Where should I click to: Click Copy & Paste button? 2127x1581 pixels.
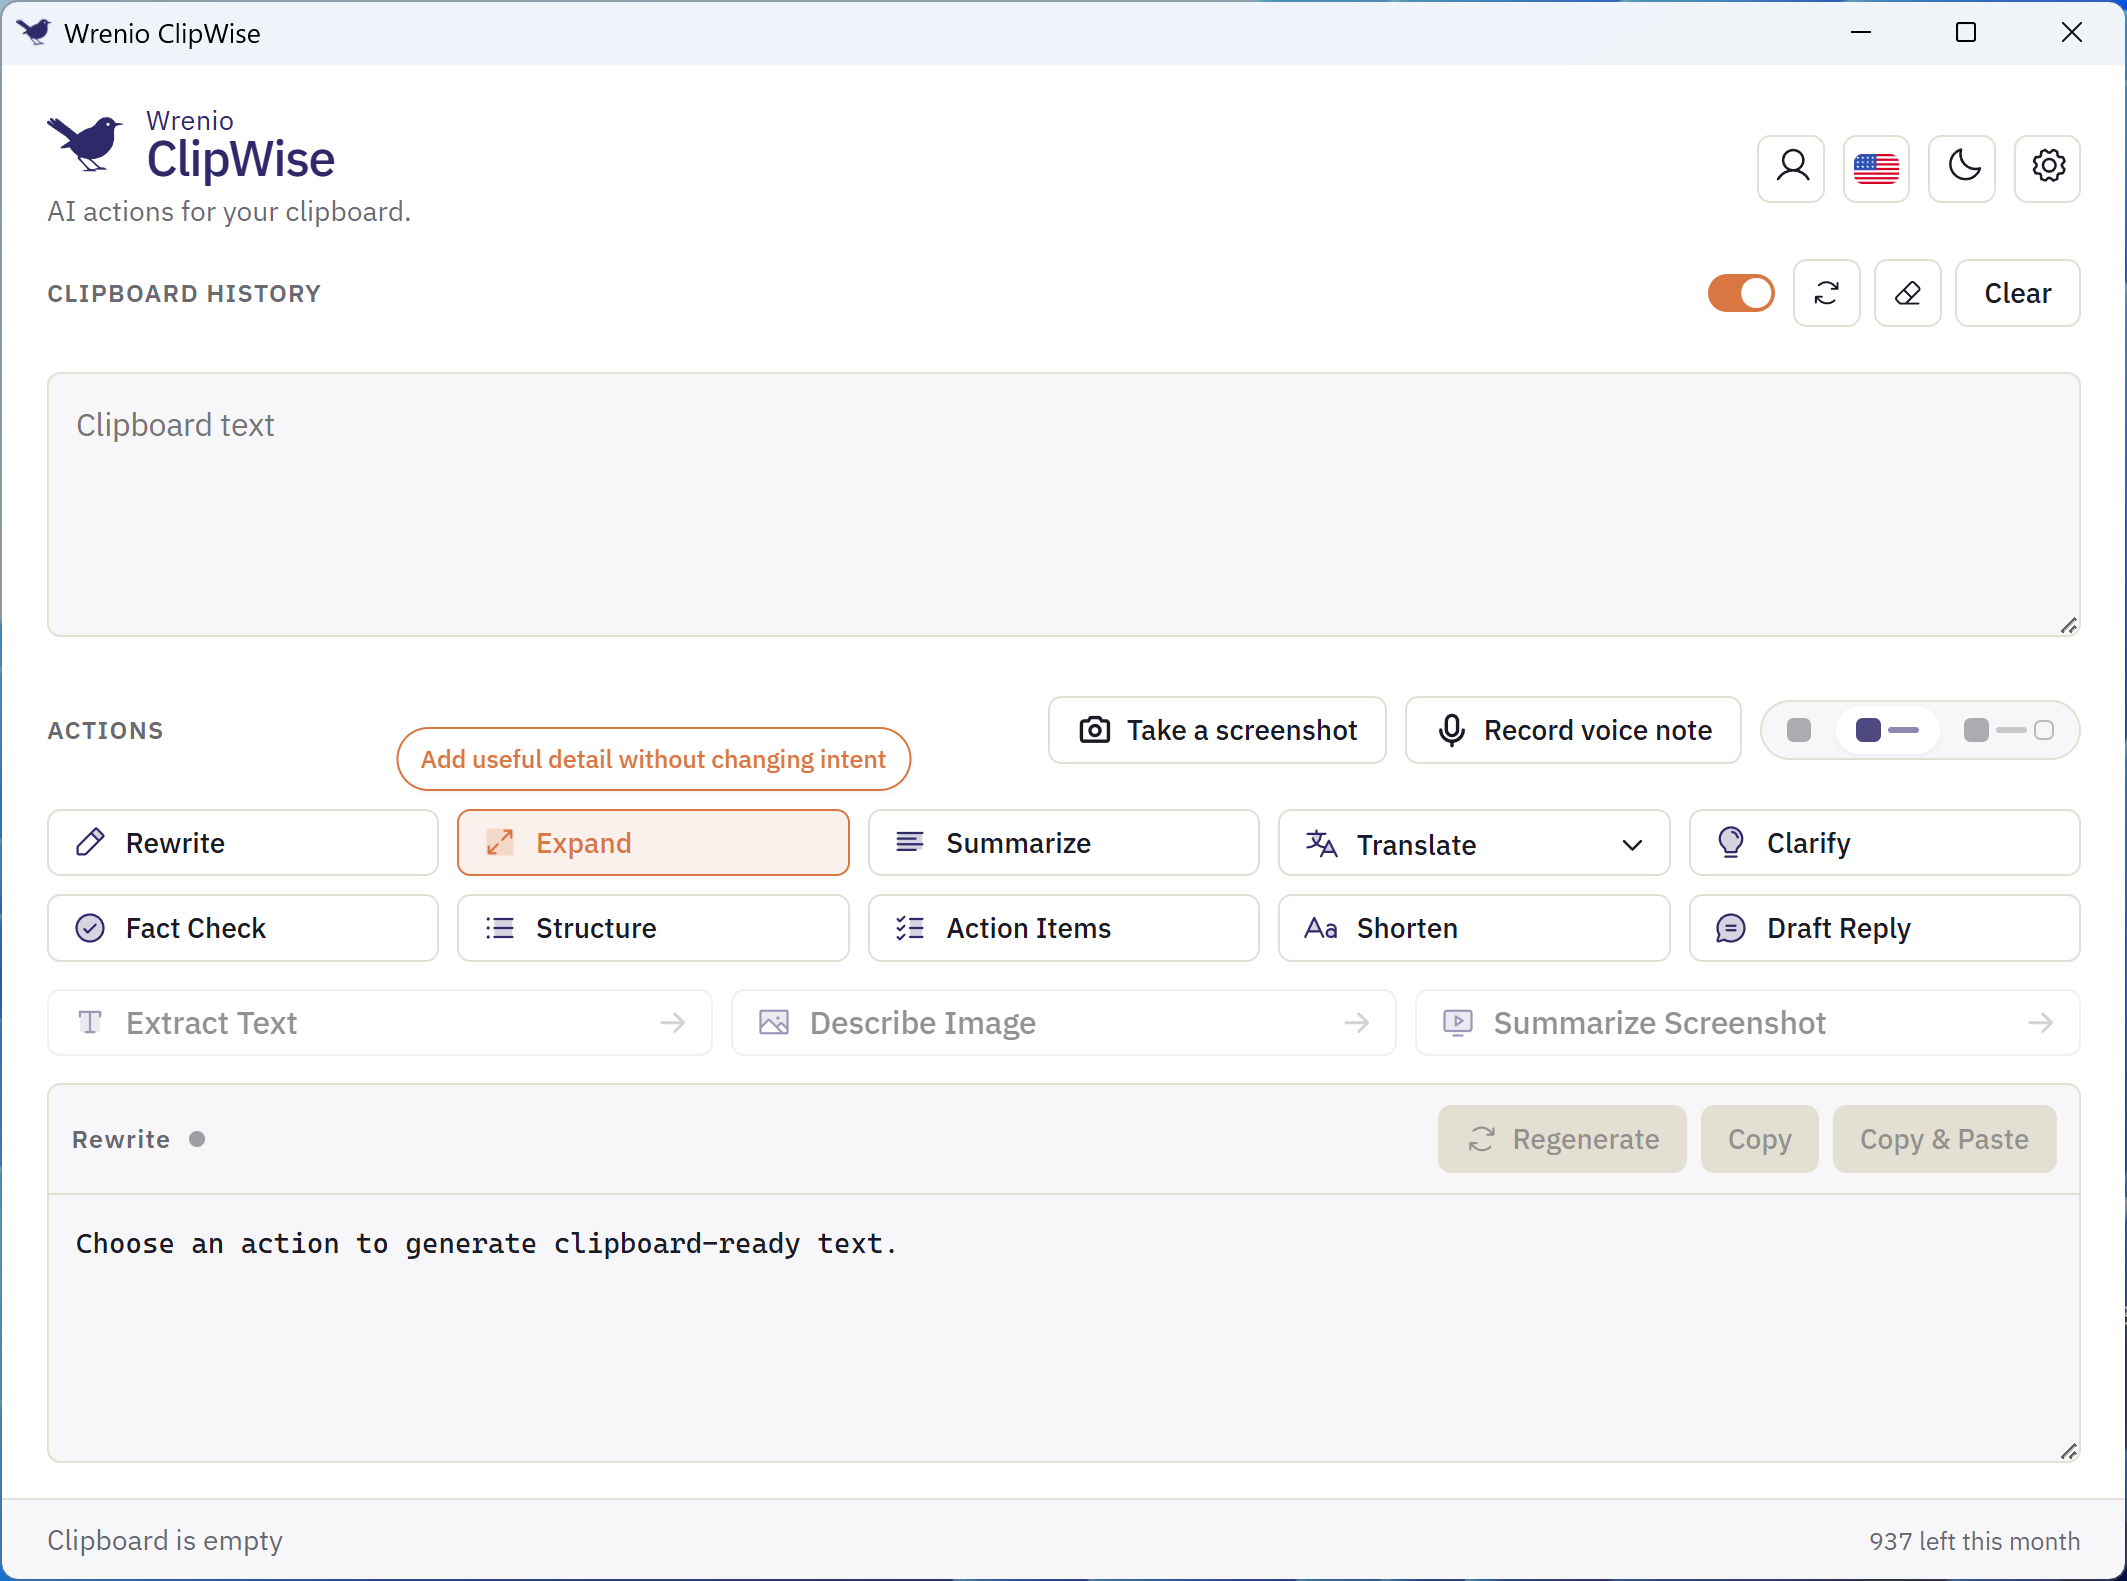(1944, 1139)
